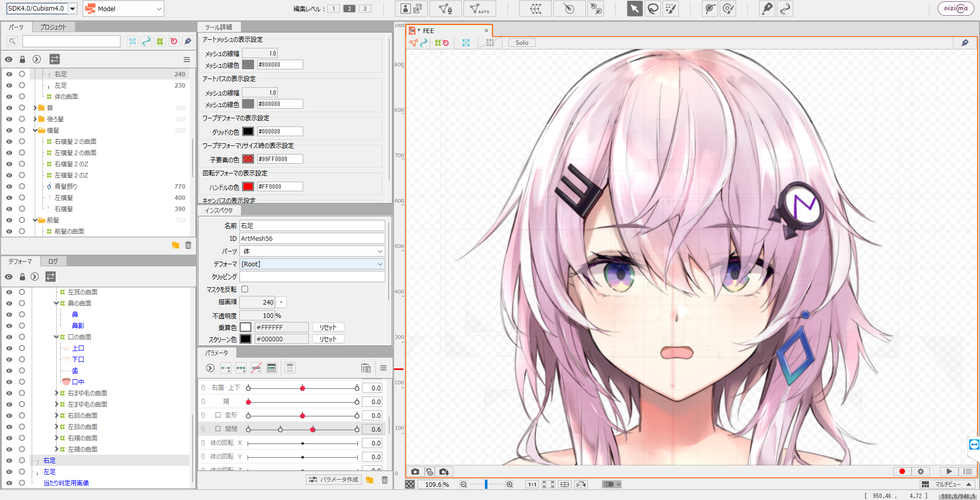
Task: Open texture atlas editor icon
Action: (x=411, y=9)
